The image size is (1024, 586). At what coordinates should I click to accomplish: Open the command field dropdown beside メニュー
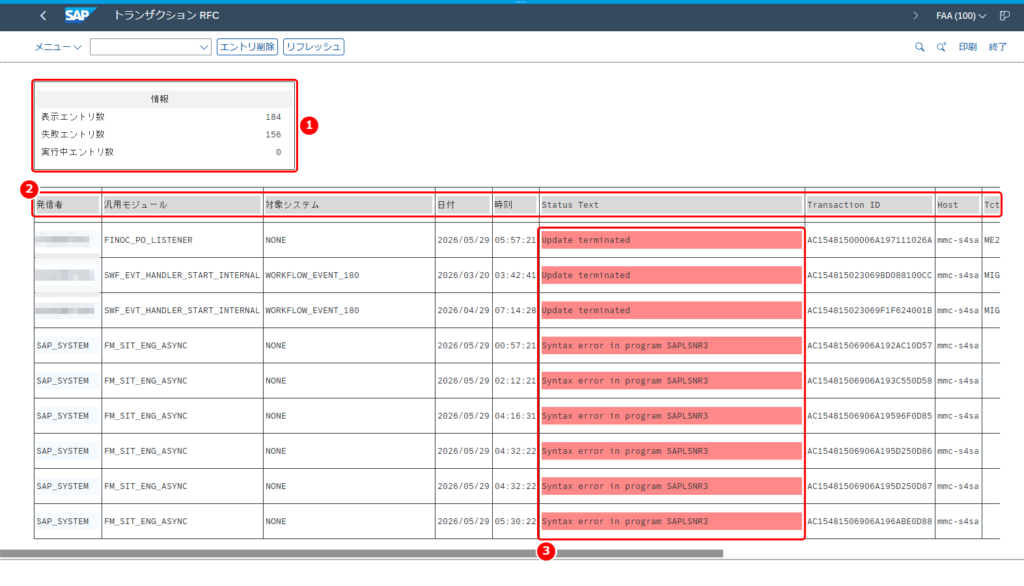[x=204, y=47]
